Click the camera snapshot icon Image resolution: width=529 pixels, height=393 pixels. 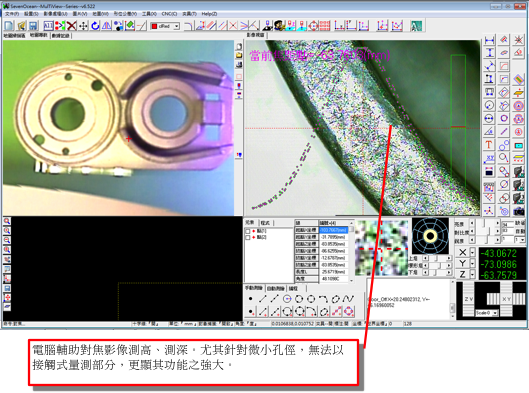[x=519, y=211]
